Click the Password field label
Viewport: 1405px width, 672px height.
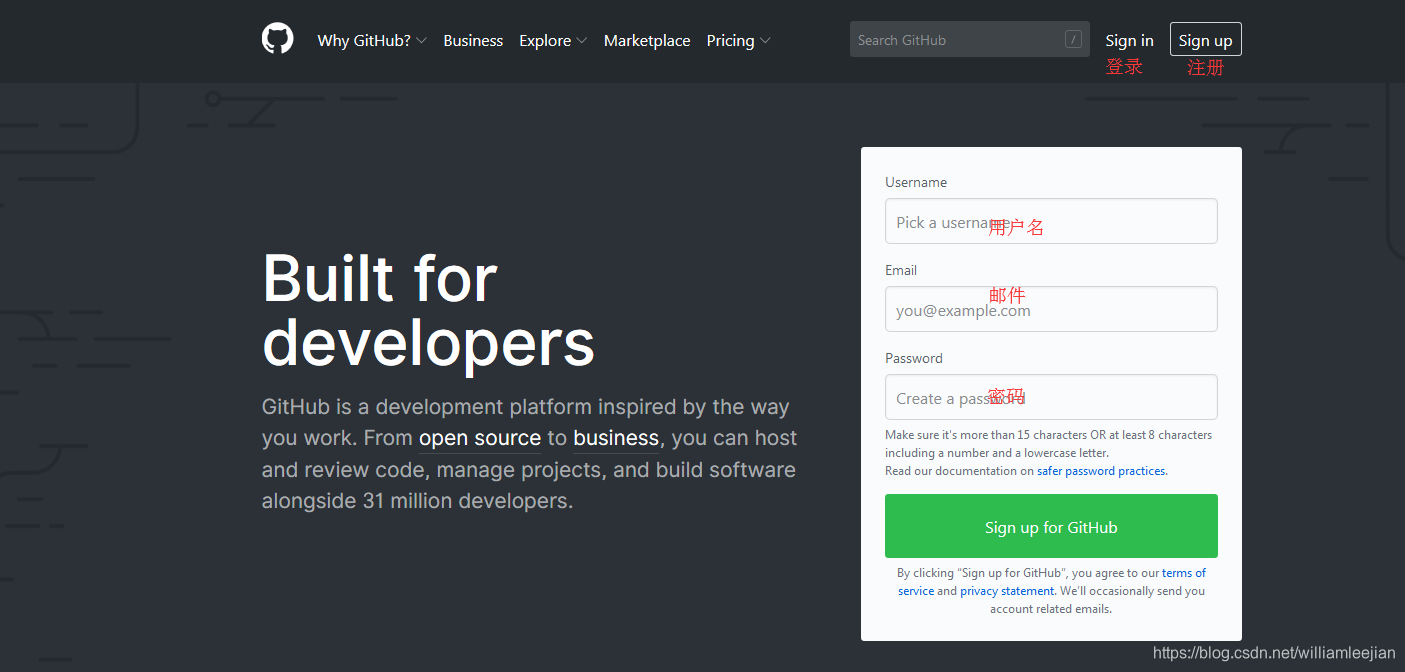click(x=914, y=358)
